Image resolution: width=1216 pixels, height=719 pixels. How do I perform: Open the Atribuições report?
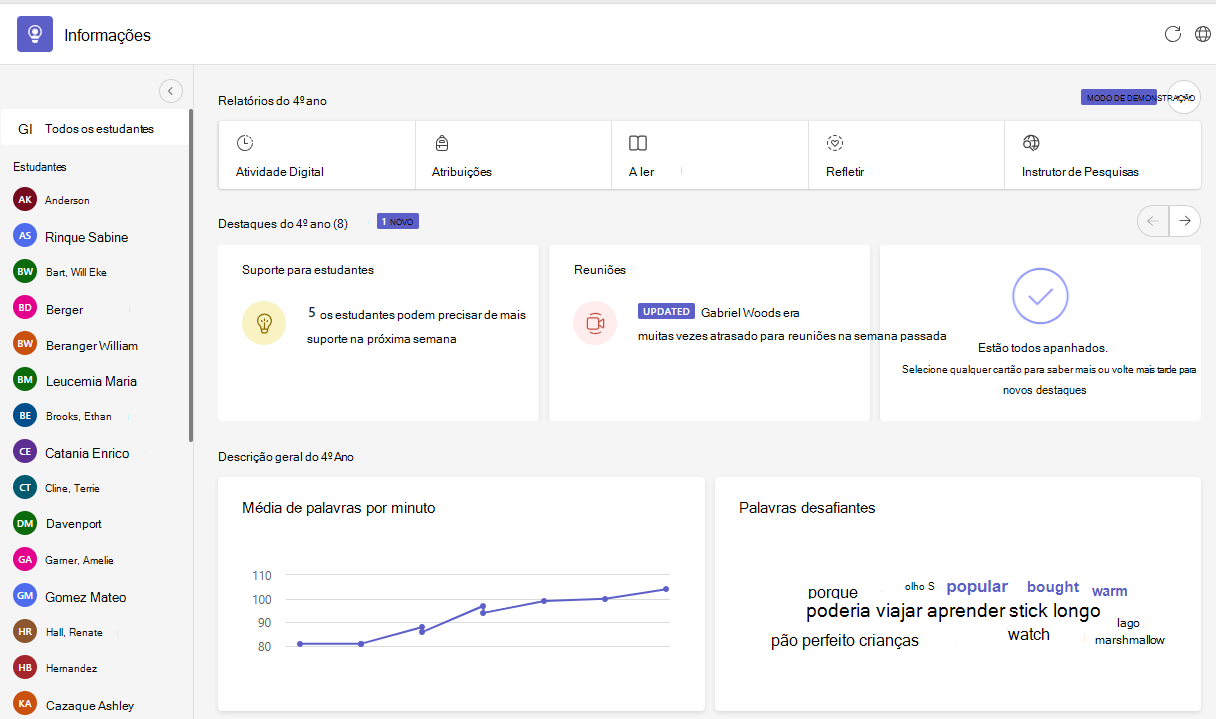click(513, 155)
